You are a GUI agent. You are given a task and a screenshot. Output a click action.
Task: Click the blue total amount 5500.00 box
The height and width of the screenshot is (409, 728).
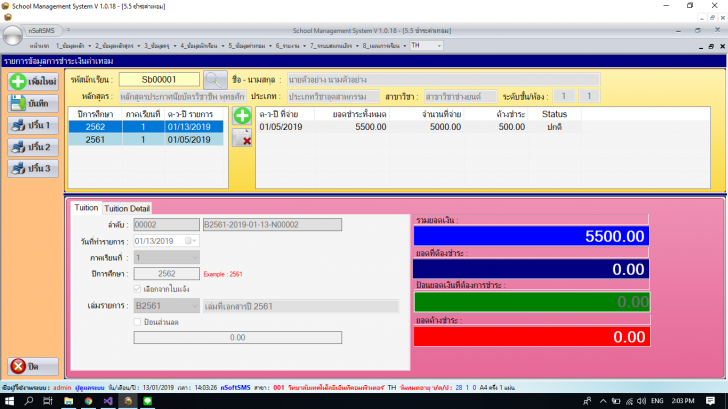[x=531, y=236]
